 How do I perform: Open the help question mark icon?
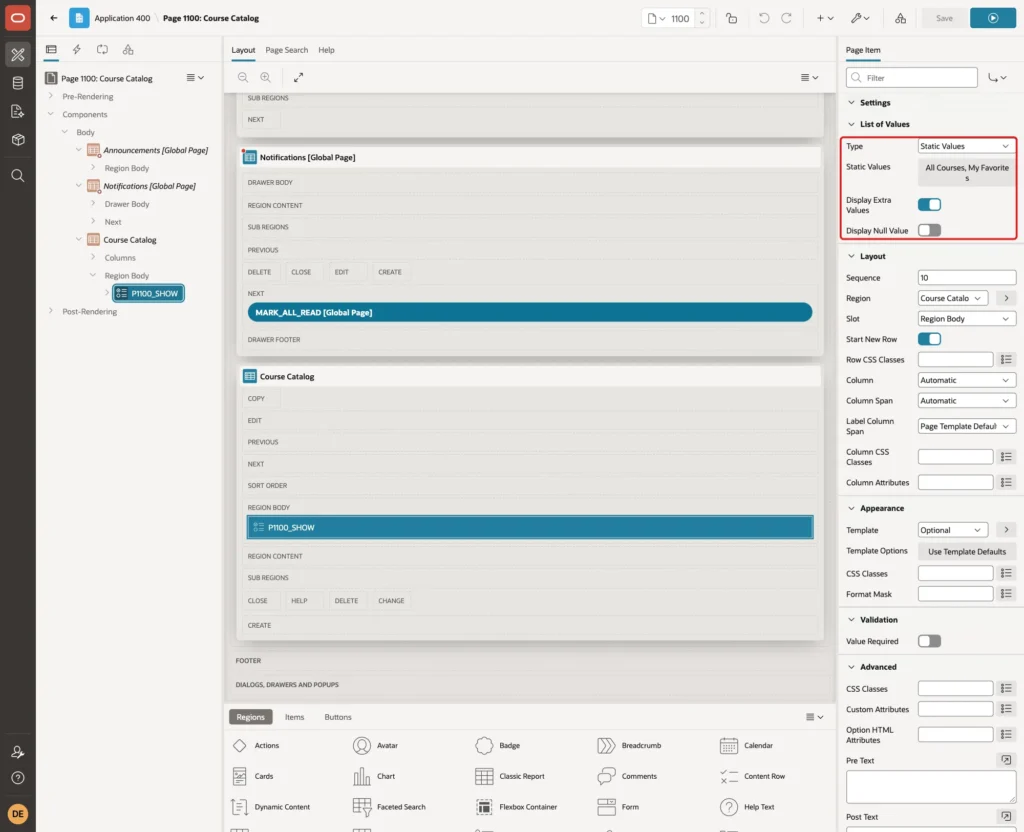[x=18, y=778]
